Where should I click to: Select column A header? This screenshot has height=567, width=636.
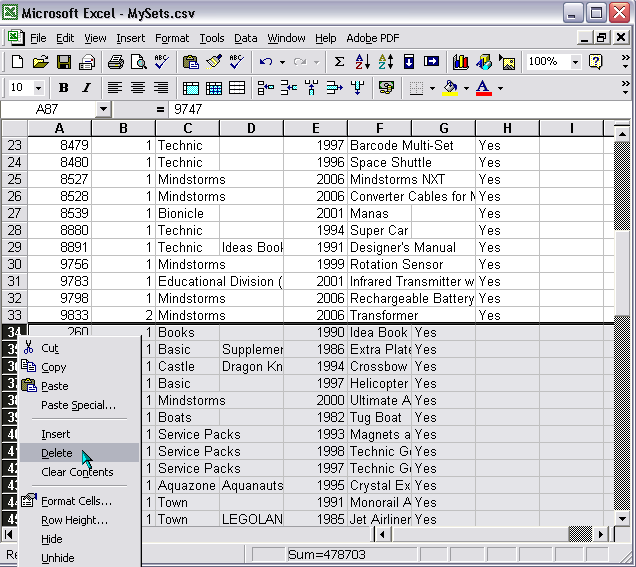click(x=60, y=128)
